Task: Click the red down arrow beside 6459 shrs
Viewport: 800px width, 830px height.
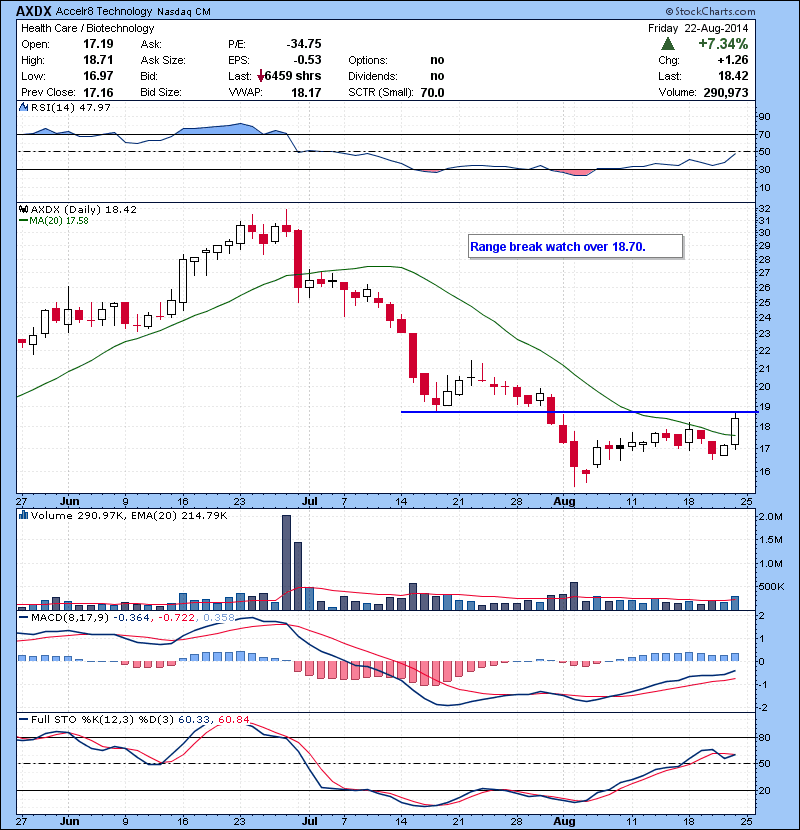Action: [x=260, y=76]
